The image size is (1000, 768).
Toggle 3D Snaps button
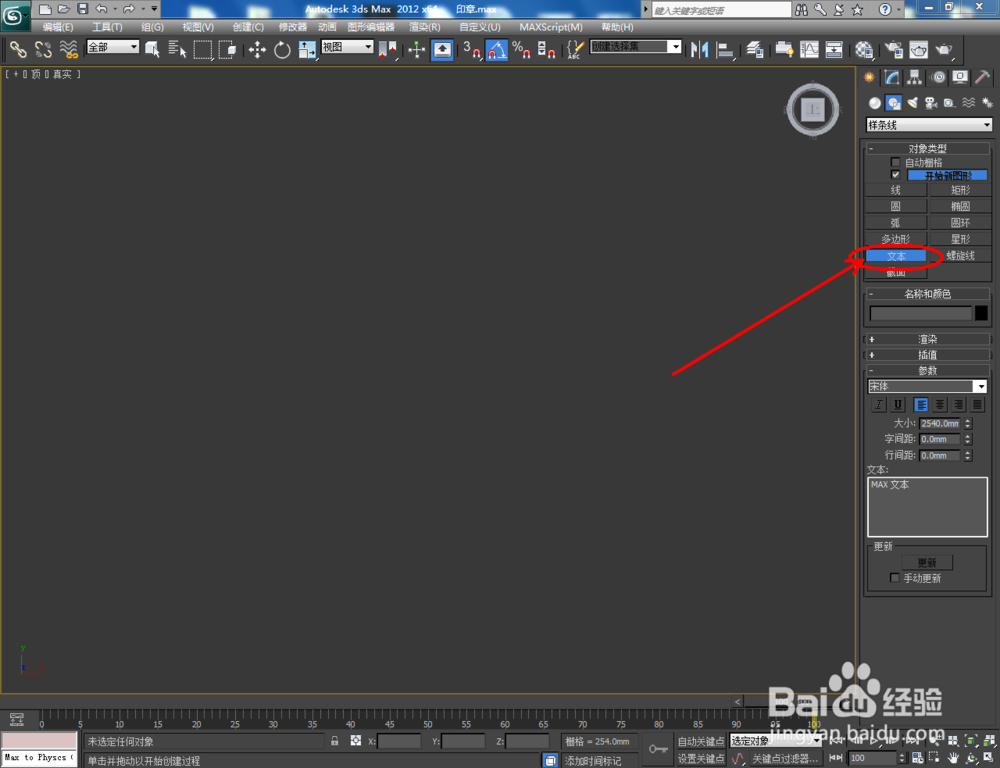[471, 49]
